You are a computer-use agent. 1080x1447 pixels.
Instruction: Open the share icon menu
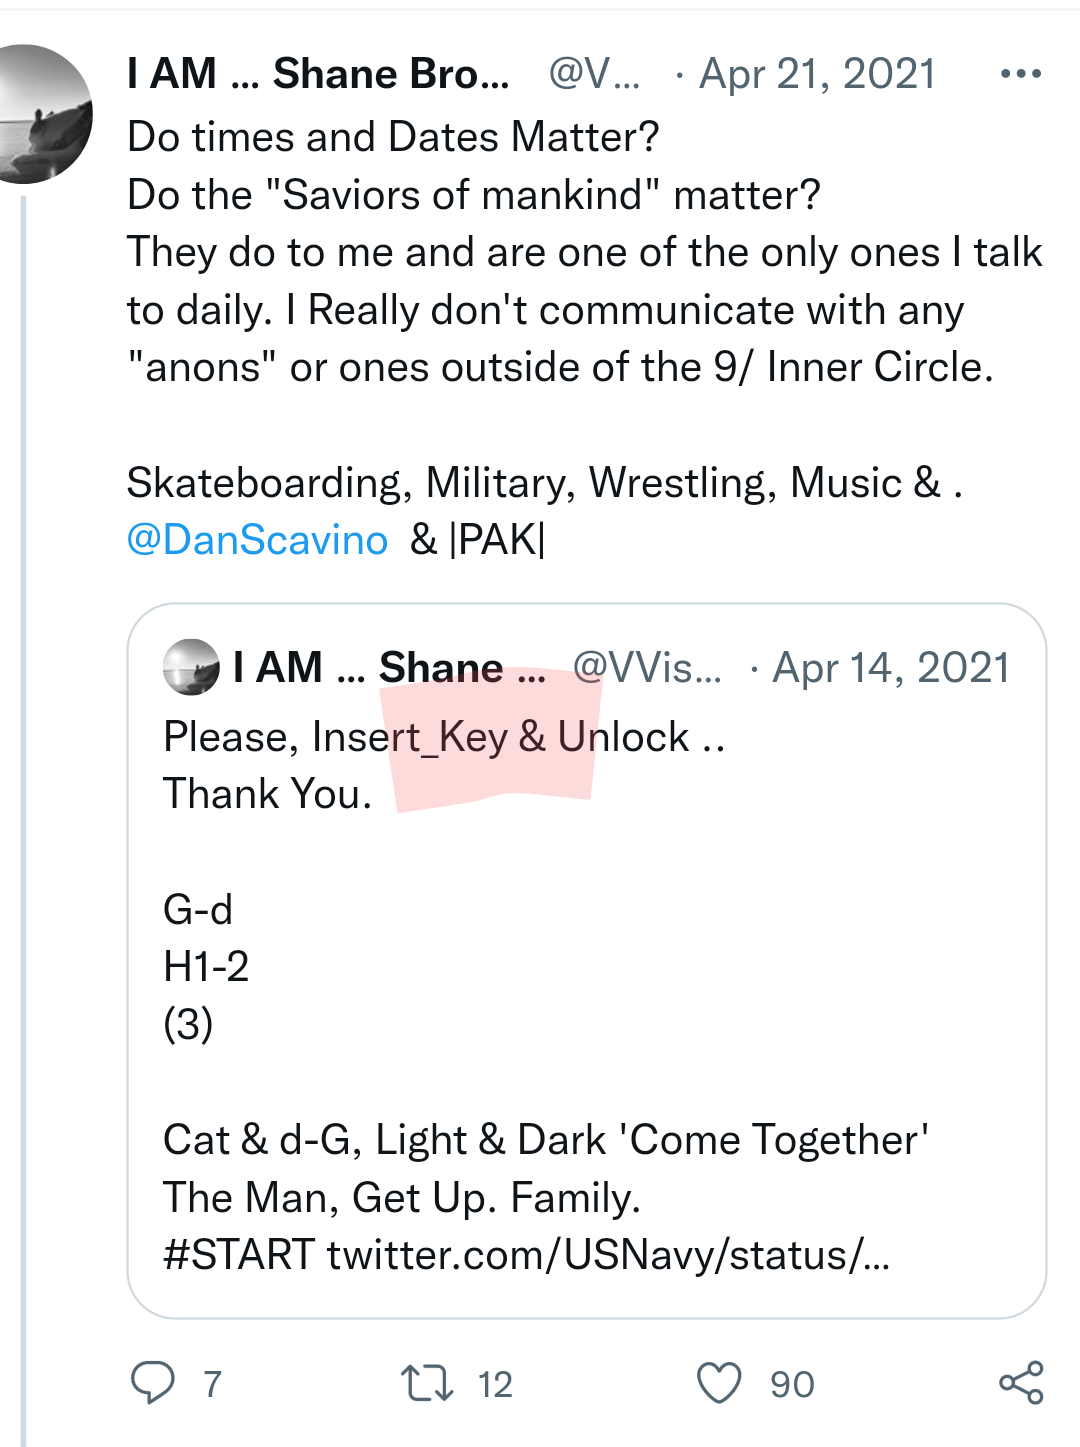pyautogui.click(x=1021, y=1383)
